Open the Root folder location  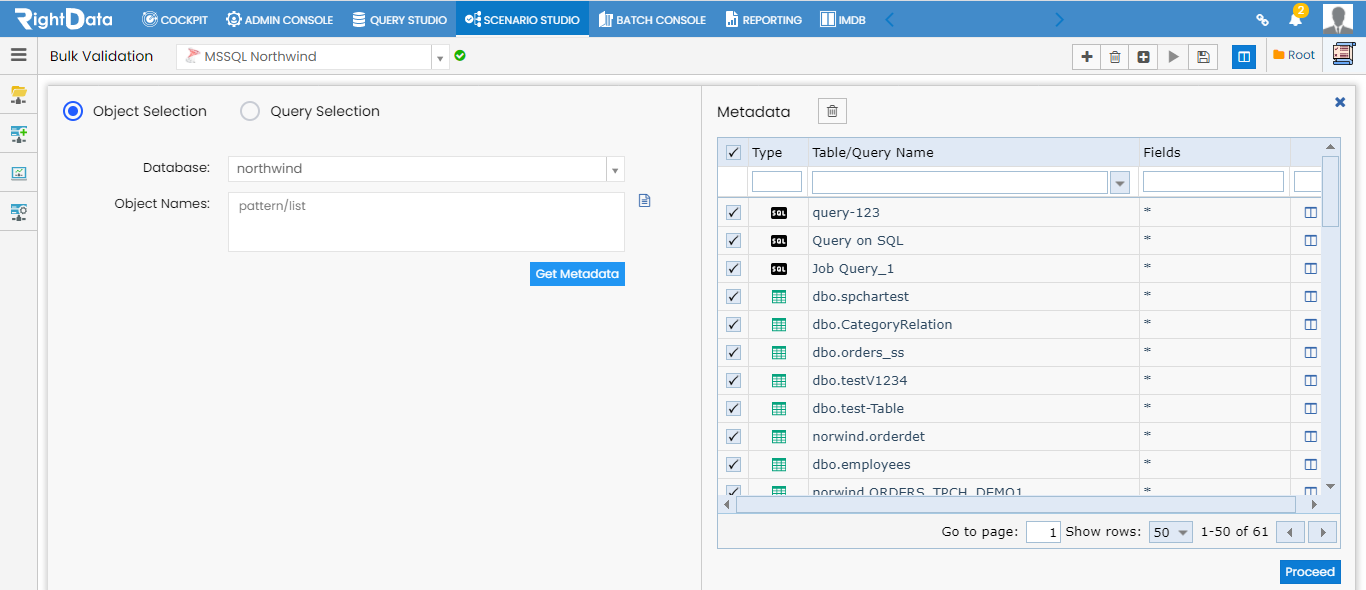[x=1294, y=56]
